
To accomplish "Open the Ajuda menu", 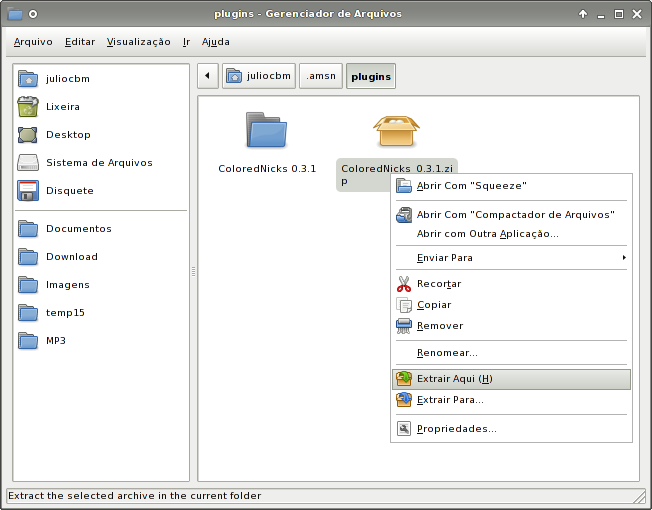I will (x=215, y=42).
